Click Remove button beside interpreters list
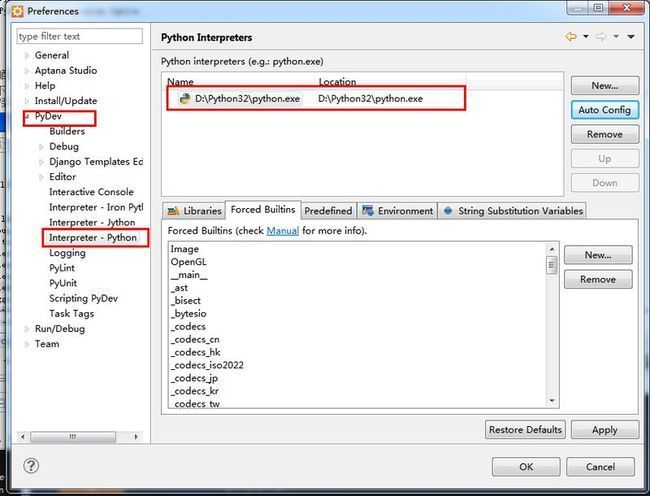The image size is (650, 496). pyautogui.click(x=605, y=134)
